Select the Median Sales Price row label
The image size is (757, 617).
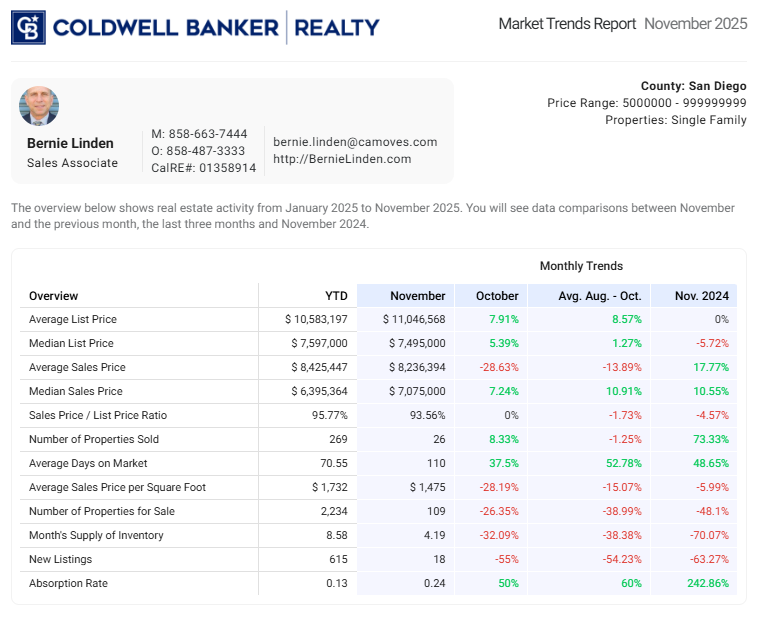click(76, 392)
